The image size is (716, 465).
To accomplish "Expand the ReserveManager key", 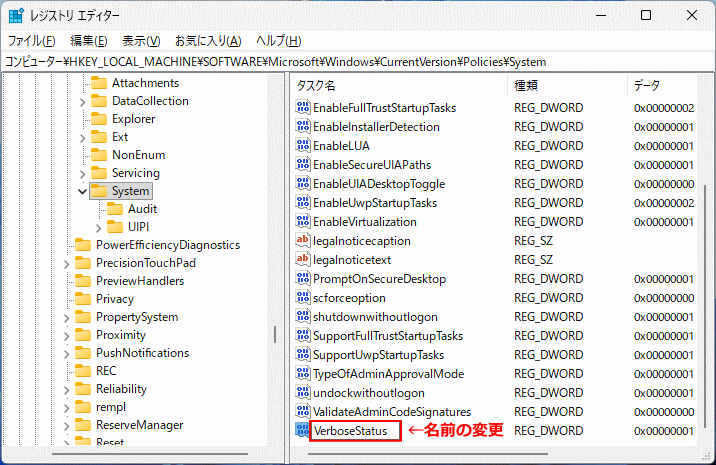I will coord(67,426).
